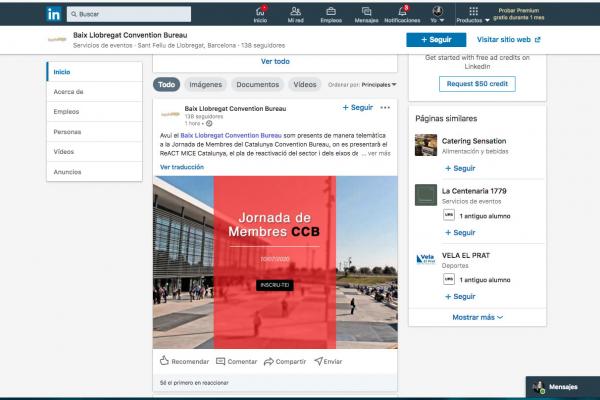Open Mi red network icon
The image size is (600, 400).
tap(295, 11)
